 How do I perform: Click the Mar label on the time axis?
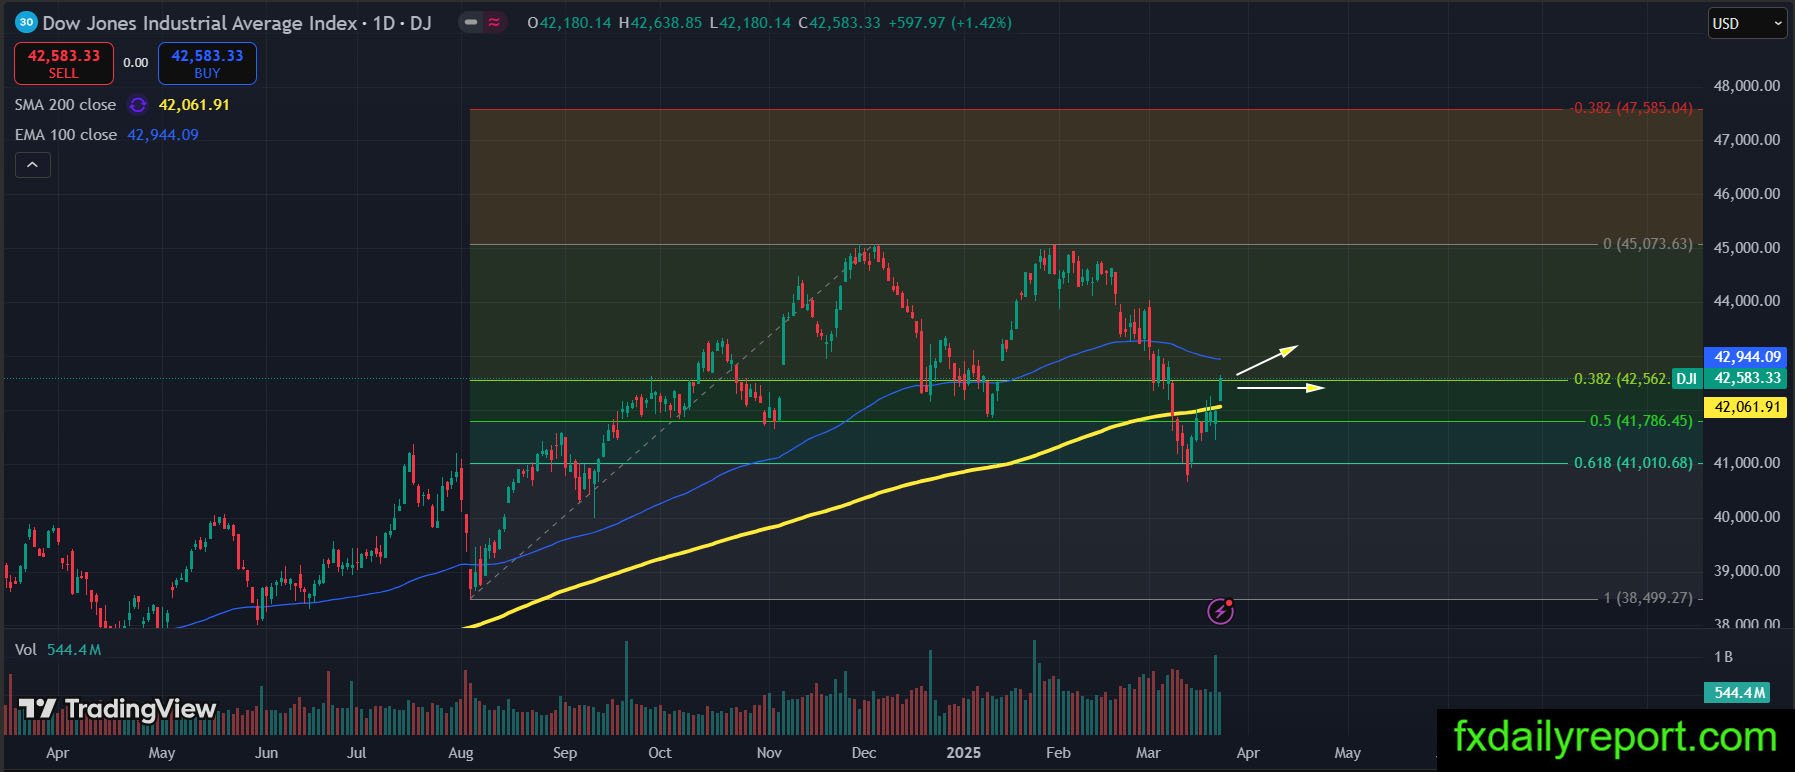(1149, 753)
